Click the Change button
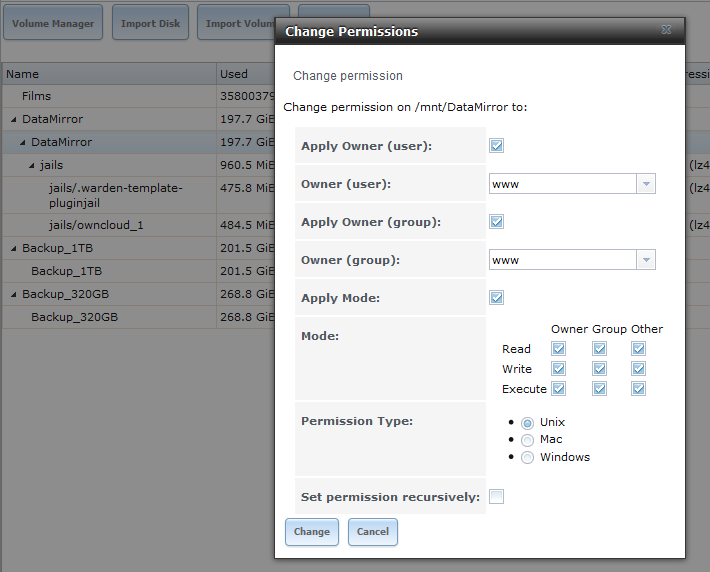 312,532
